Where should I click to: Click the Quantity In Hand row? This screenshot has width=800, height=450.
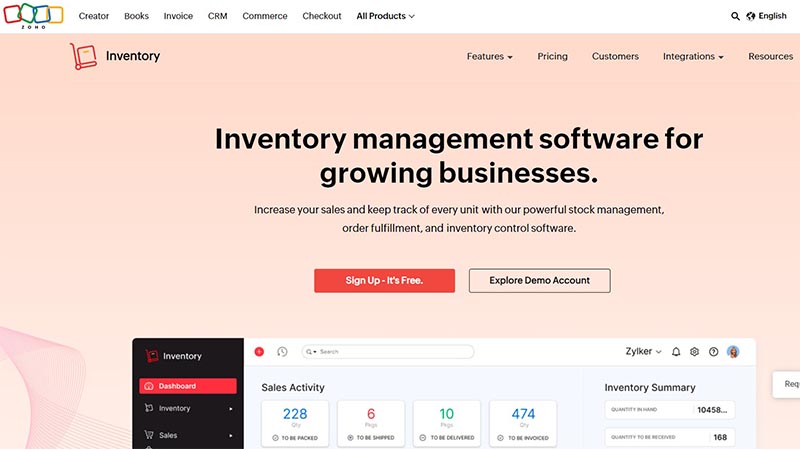pos(670,410)
